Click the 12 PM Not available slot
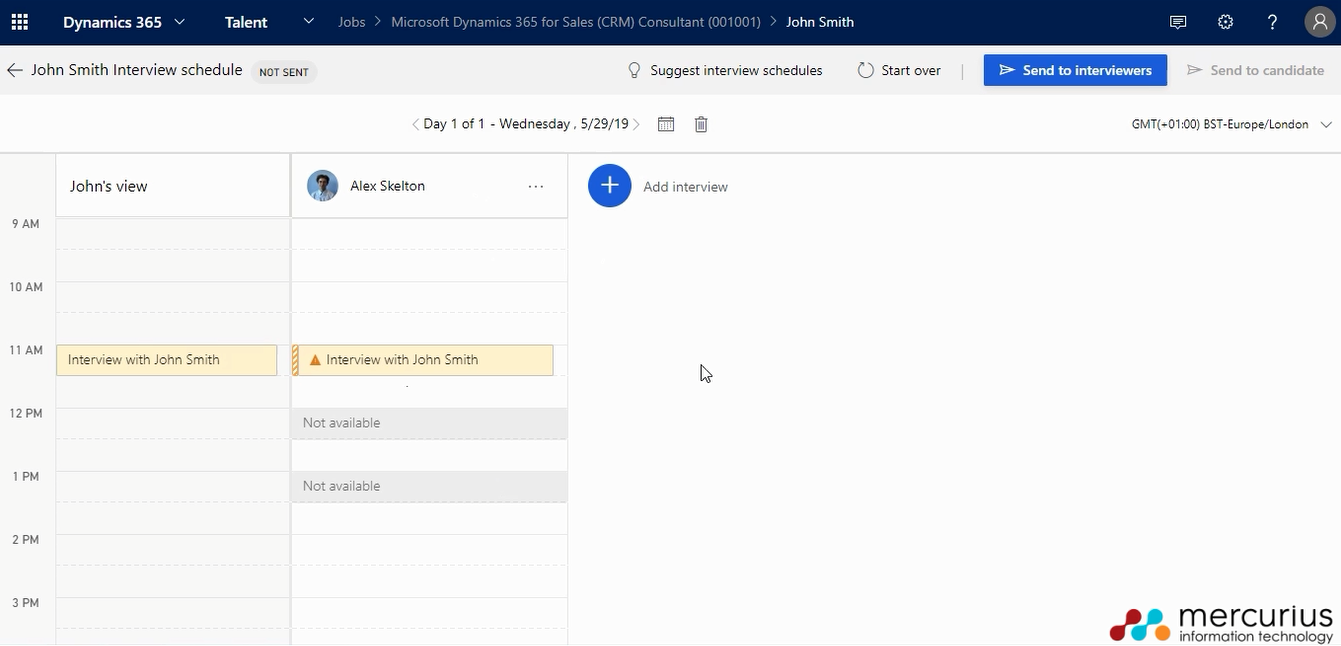 (x=429, y=423)
